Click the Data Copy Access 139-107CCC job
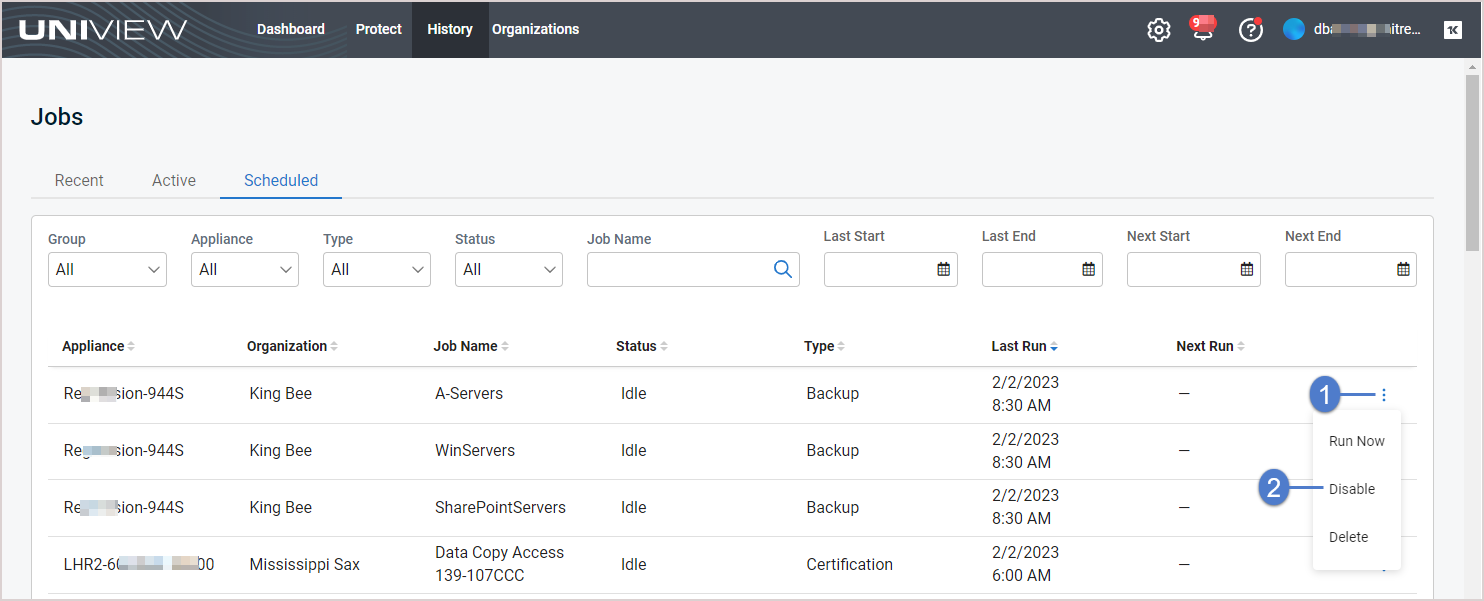 pyautogui.click(x=499, y=564)
